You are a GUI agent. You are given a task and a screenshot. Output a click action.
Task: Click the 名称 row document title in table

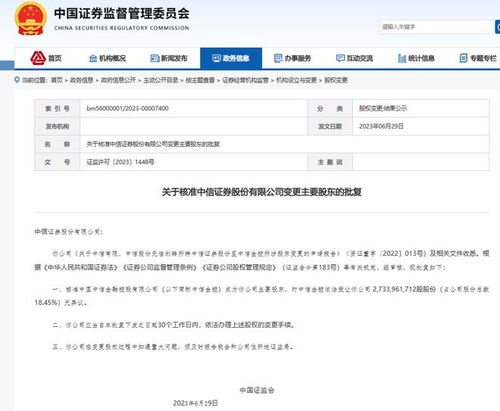(153, 144)
